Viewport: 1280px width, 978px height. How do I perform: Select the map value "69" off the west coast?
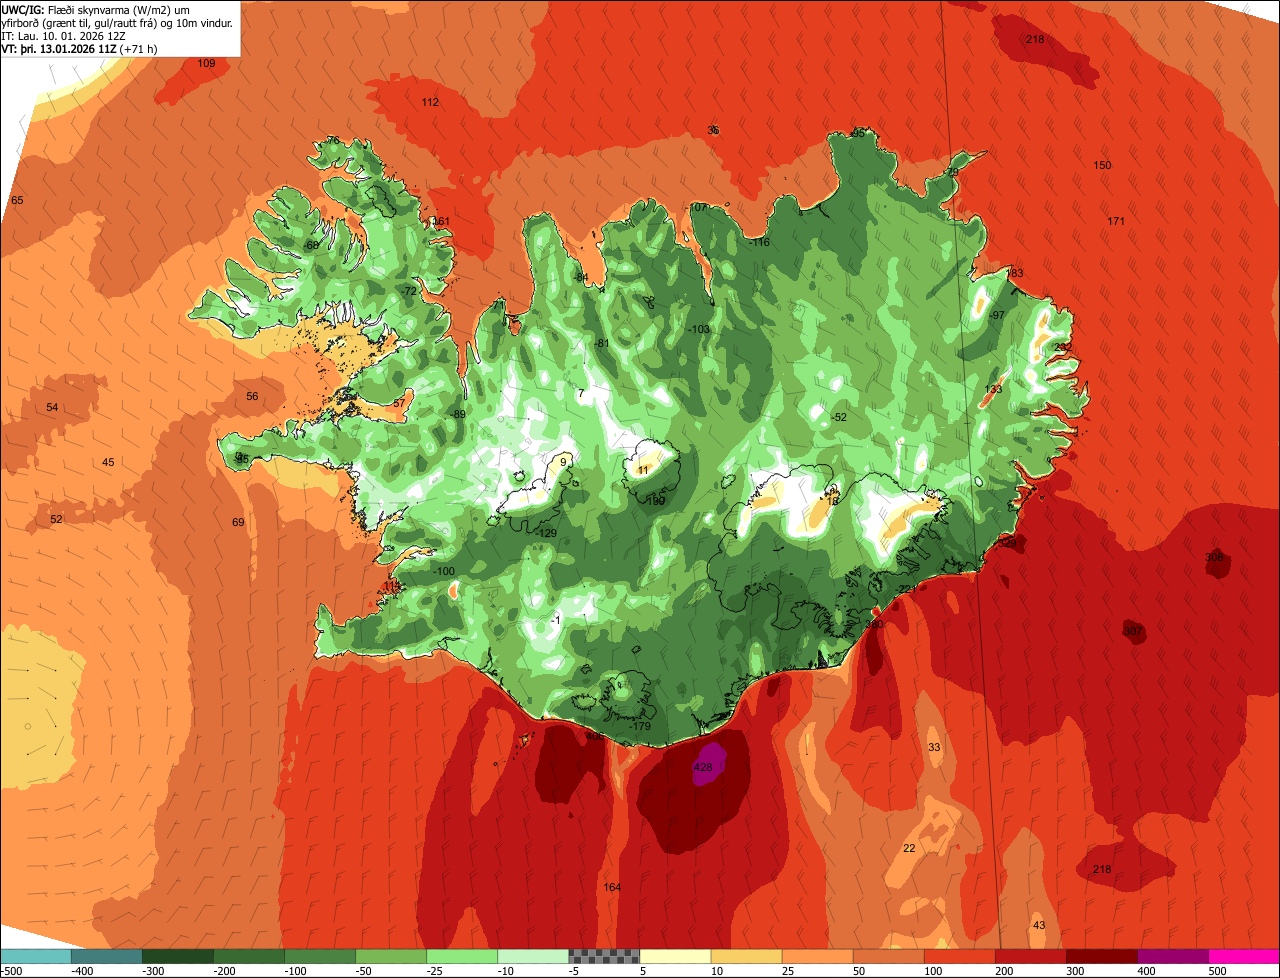(x=238, y=522)
